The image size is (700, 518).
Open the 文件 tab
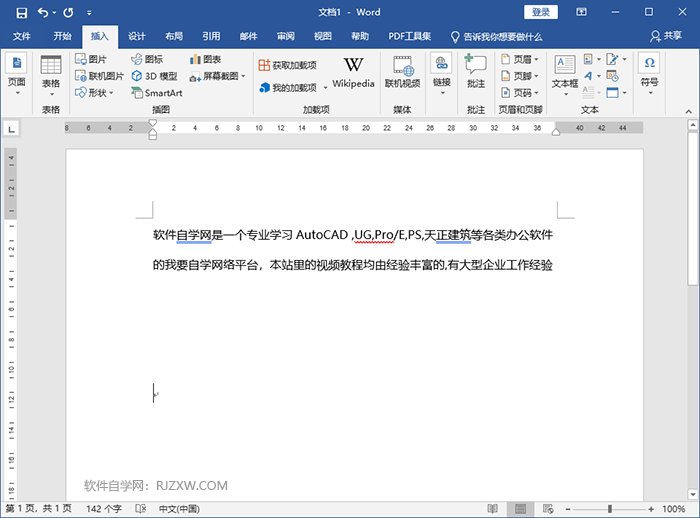(21, 36)
